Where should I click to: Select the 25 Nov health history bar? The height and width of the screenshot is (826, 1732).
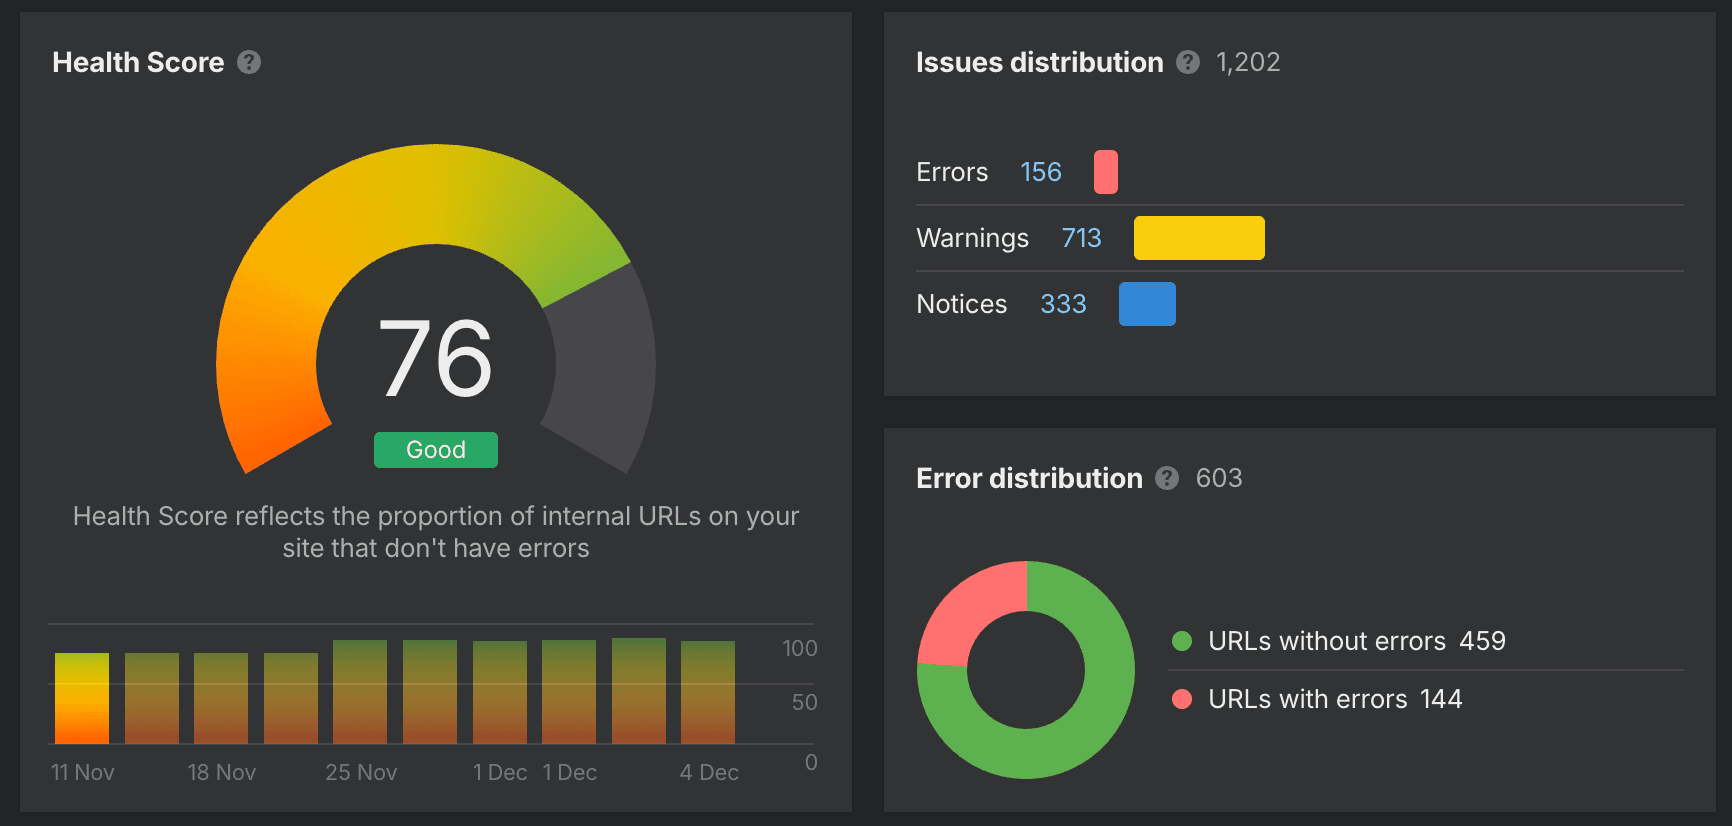[360, 692]
